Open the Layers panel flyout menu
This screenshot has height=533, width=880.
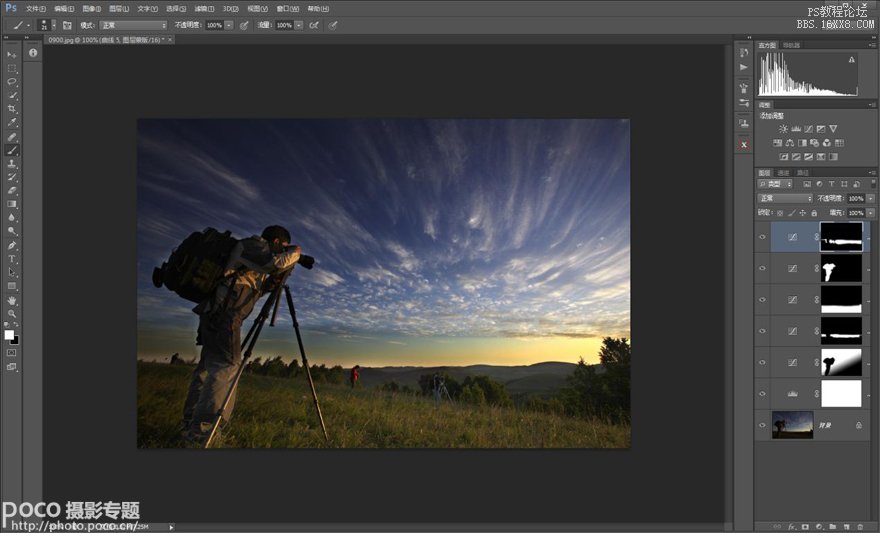(x=872, y=172)
